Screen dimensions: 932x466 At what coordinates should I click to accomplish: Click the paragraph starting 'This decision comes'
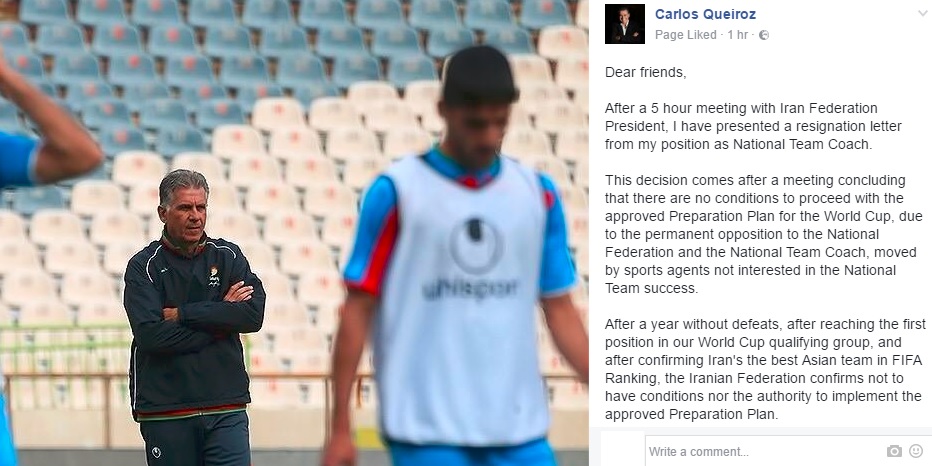pyautogui.click(x=763, y=234)
